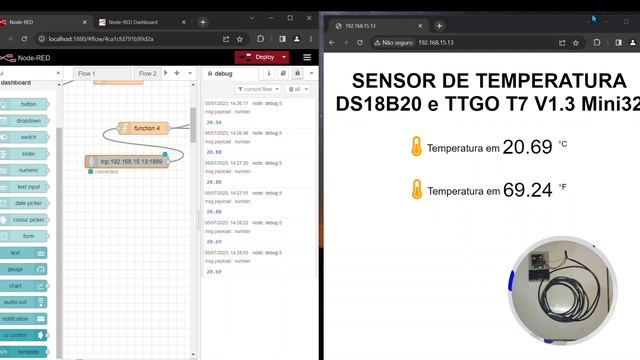Close the Node-RED browser tab
The height and width of the screenshot is (360, 640).
(x=84, y=22)
